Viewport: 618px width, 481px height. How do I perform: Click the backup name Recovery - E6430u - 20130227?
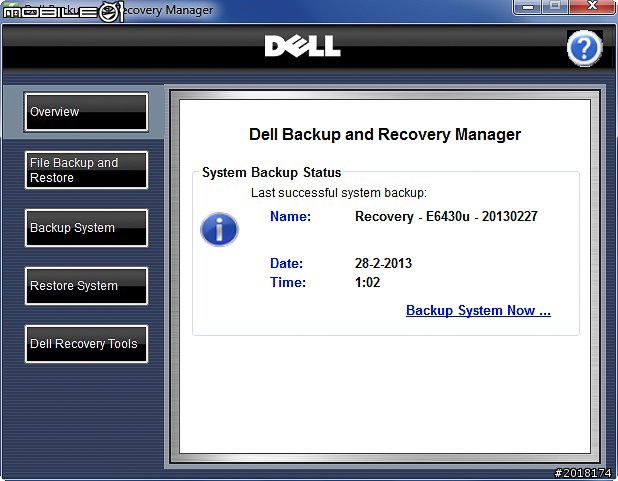pyautogui.click(x=446, y=216)
